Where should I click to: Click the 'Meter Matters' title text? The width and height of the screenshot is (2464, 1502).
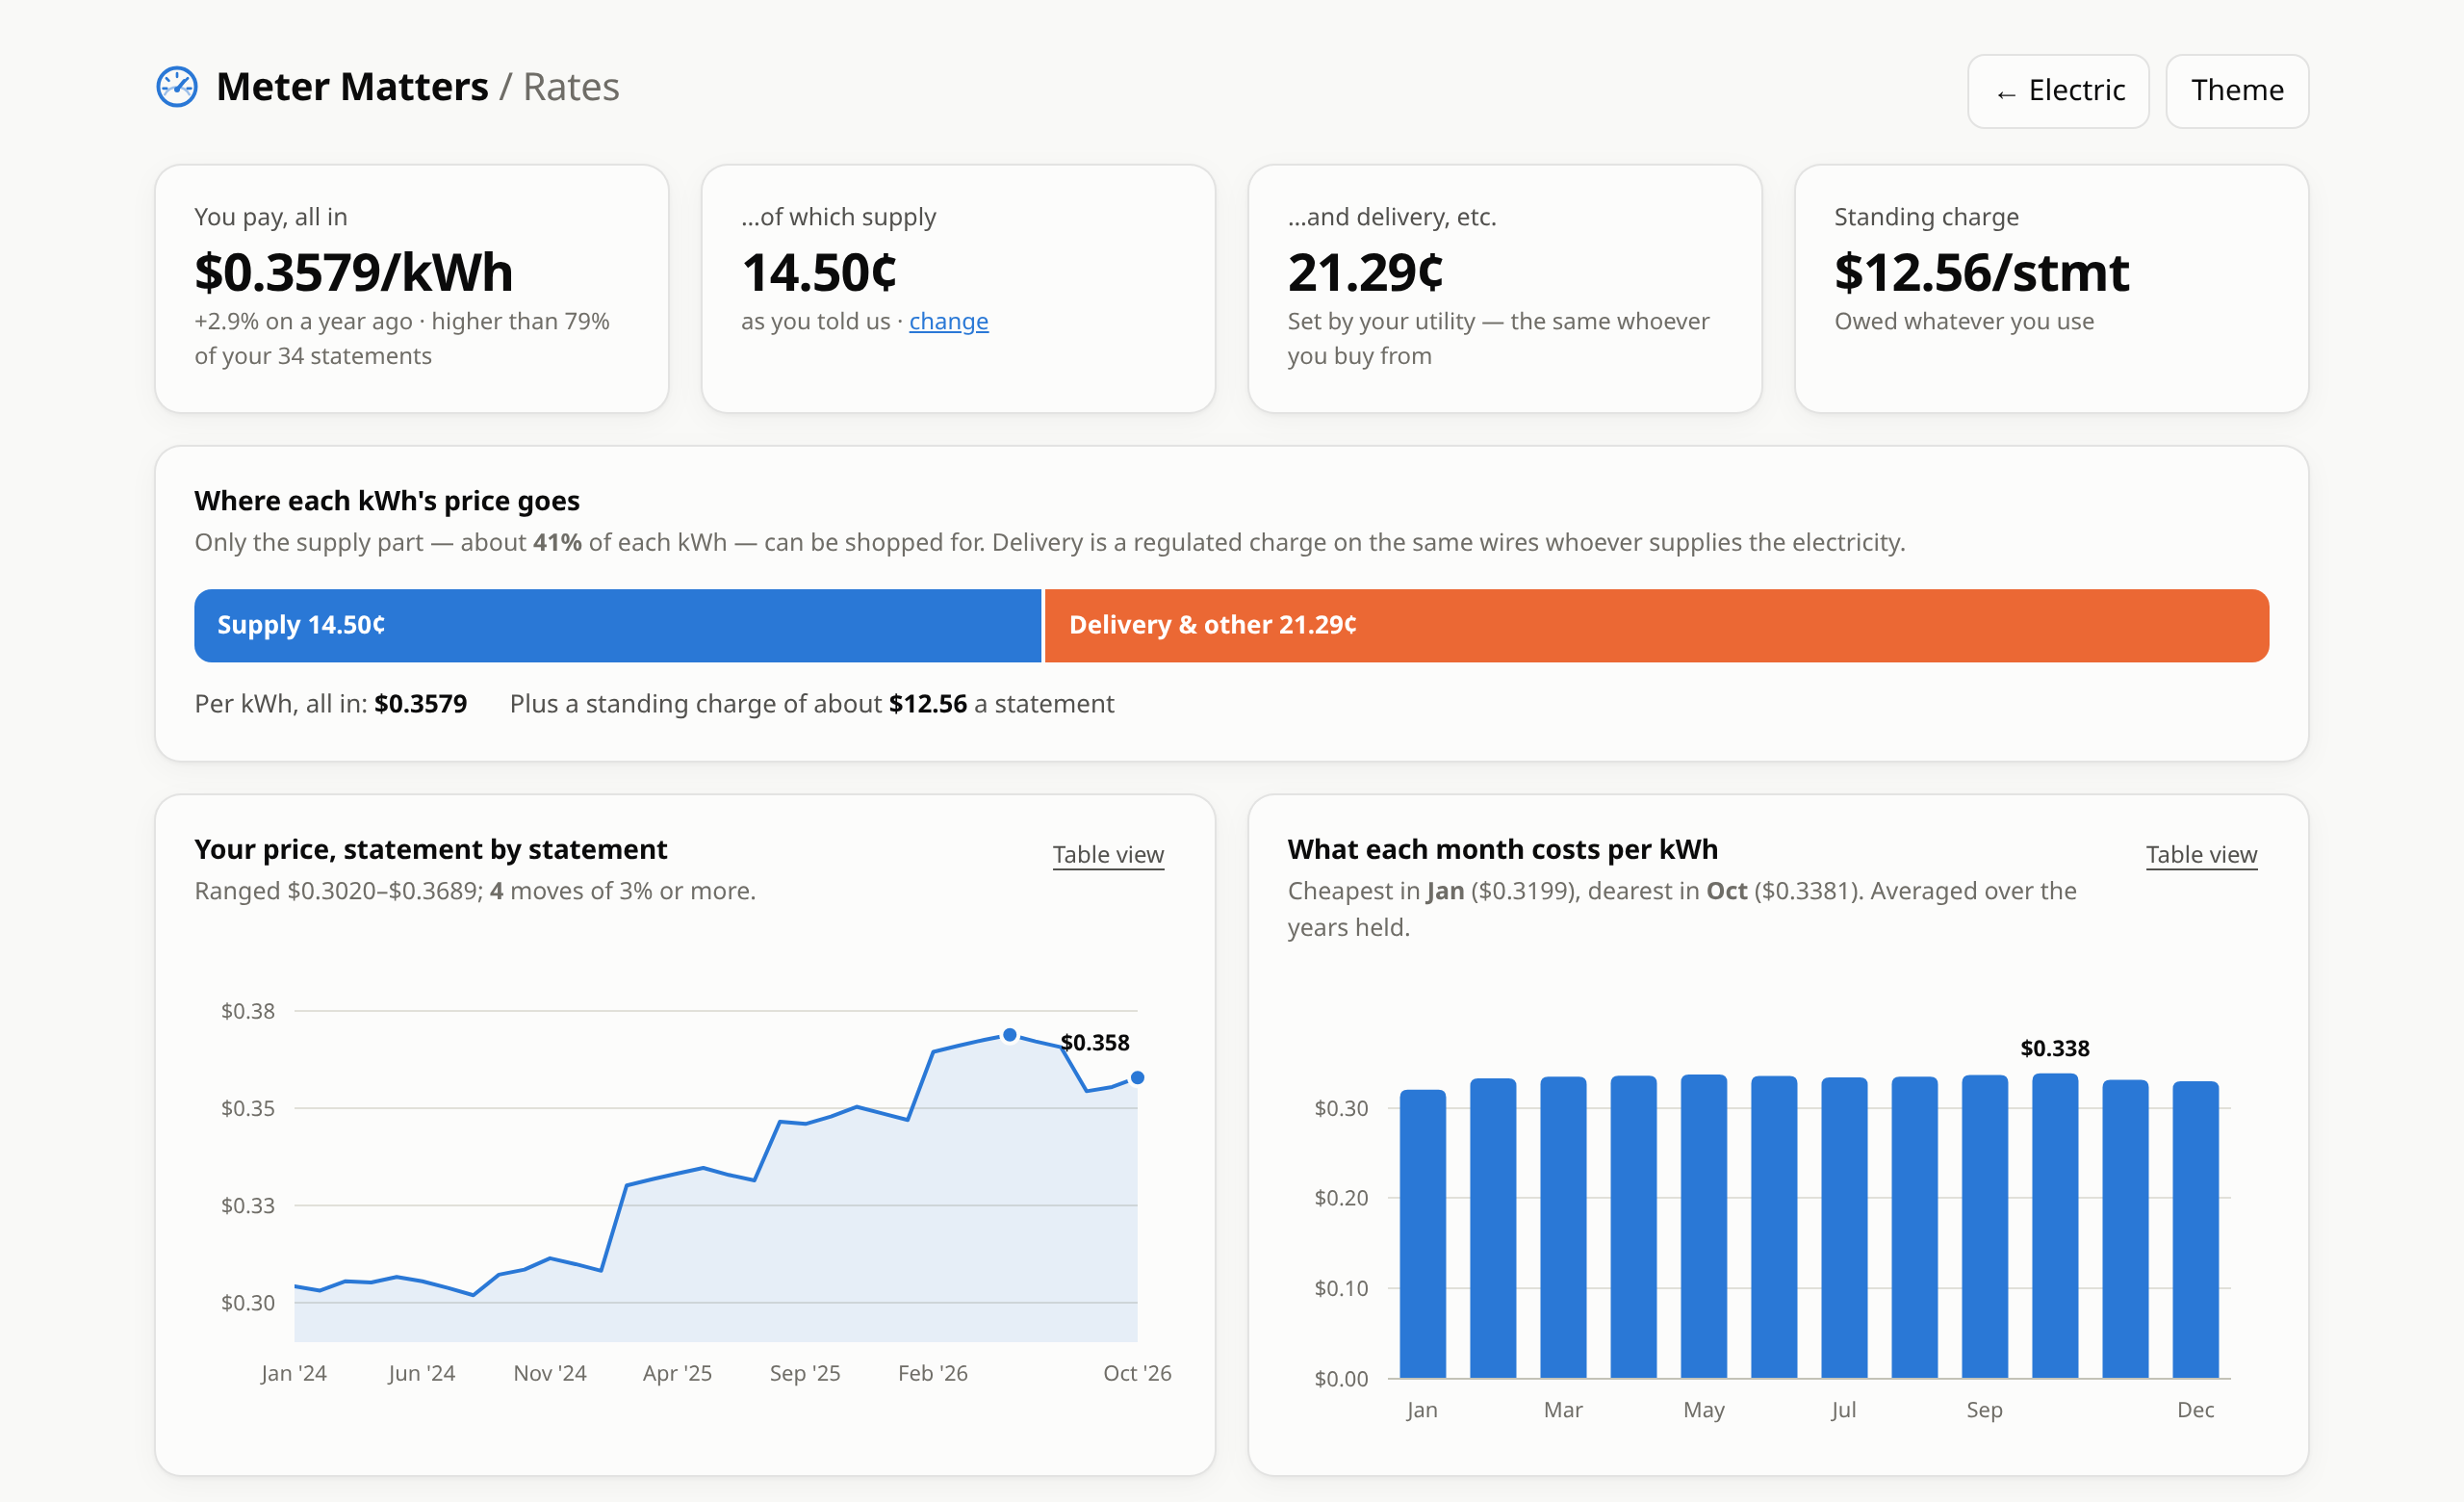pyautogui.click(x=352, y=87)
